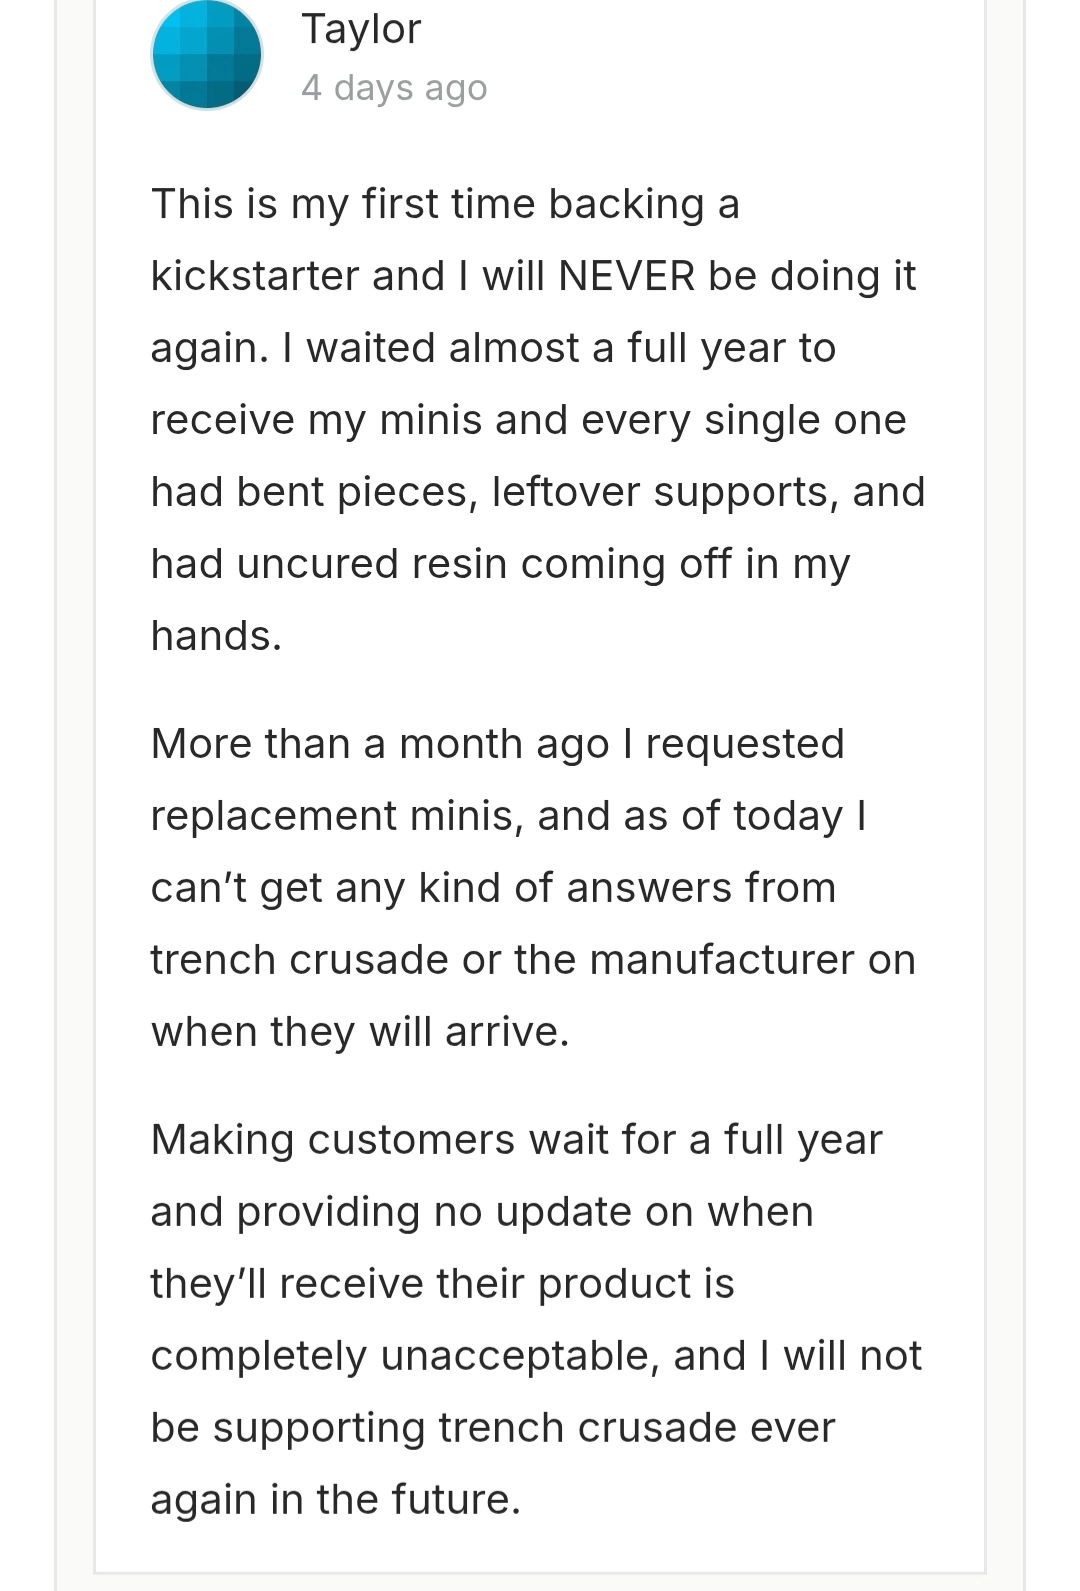1080x1591 pixels.
Task: Select the '4 days ago' timestamp
Action: tap(394, 88)
